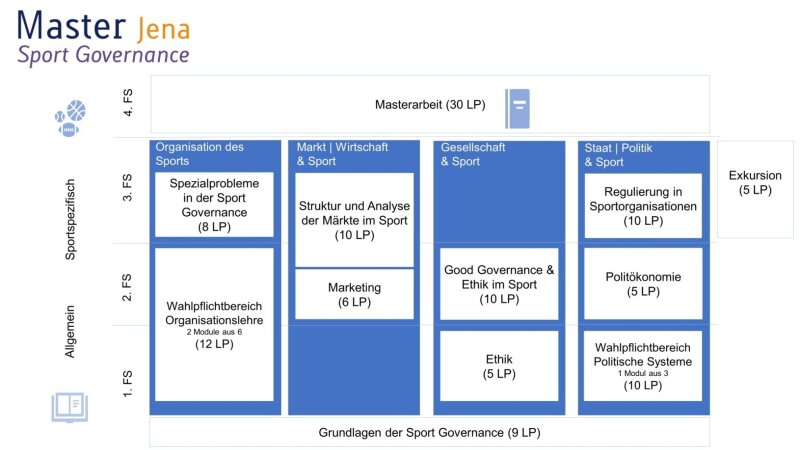Select the Masterarbeit (30 LP) block
Screen dimensions: 800x450
430,105
